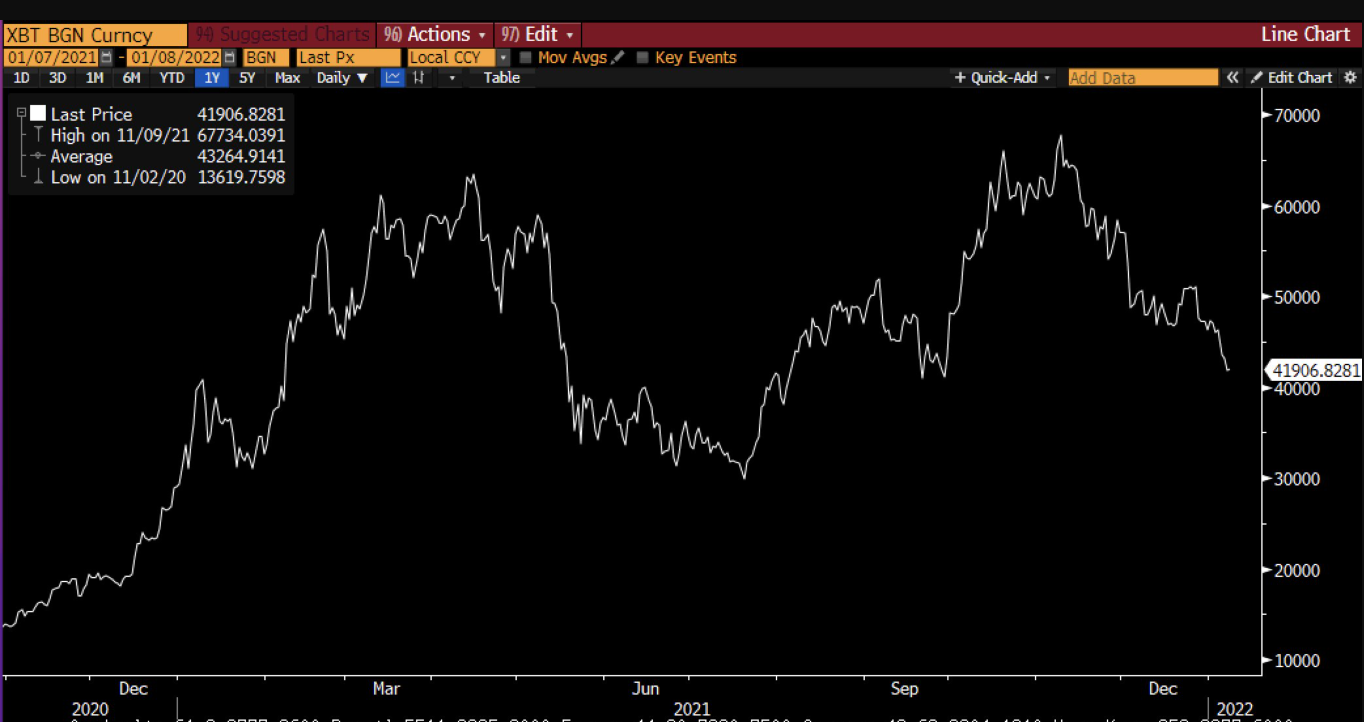Click the Table button
Screen dimensions: 1364x722
(500, 78)
